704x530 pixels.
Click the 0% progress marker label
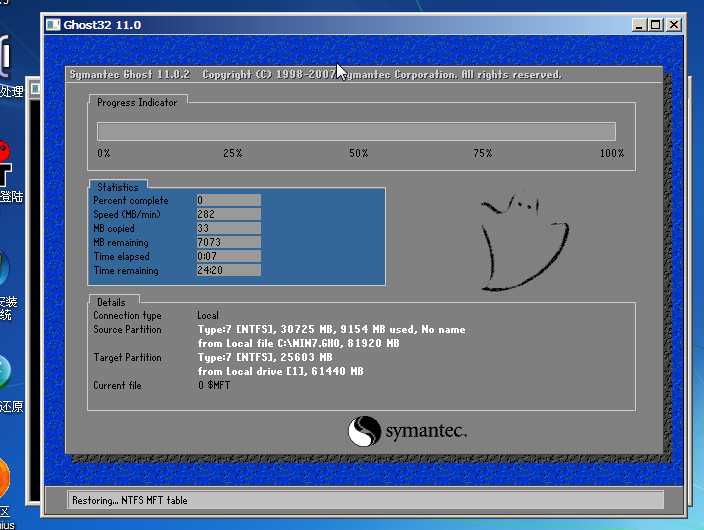pos(103,153)
